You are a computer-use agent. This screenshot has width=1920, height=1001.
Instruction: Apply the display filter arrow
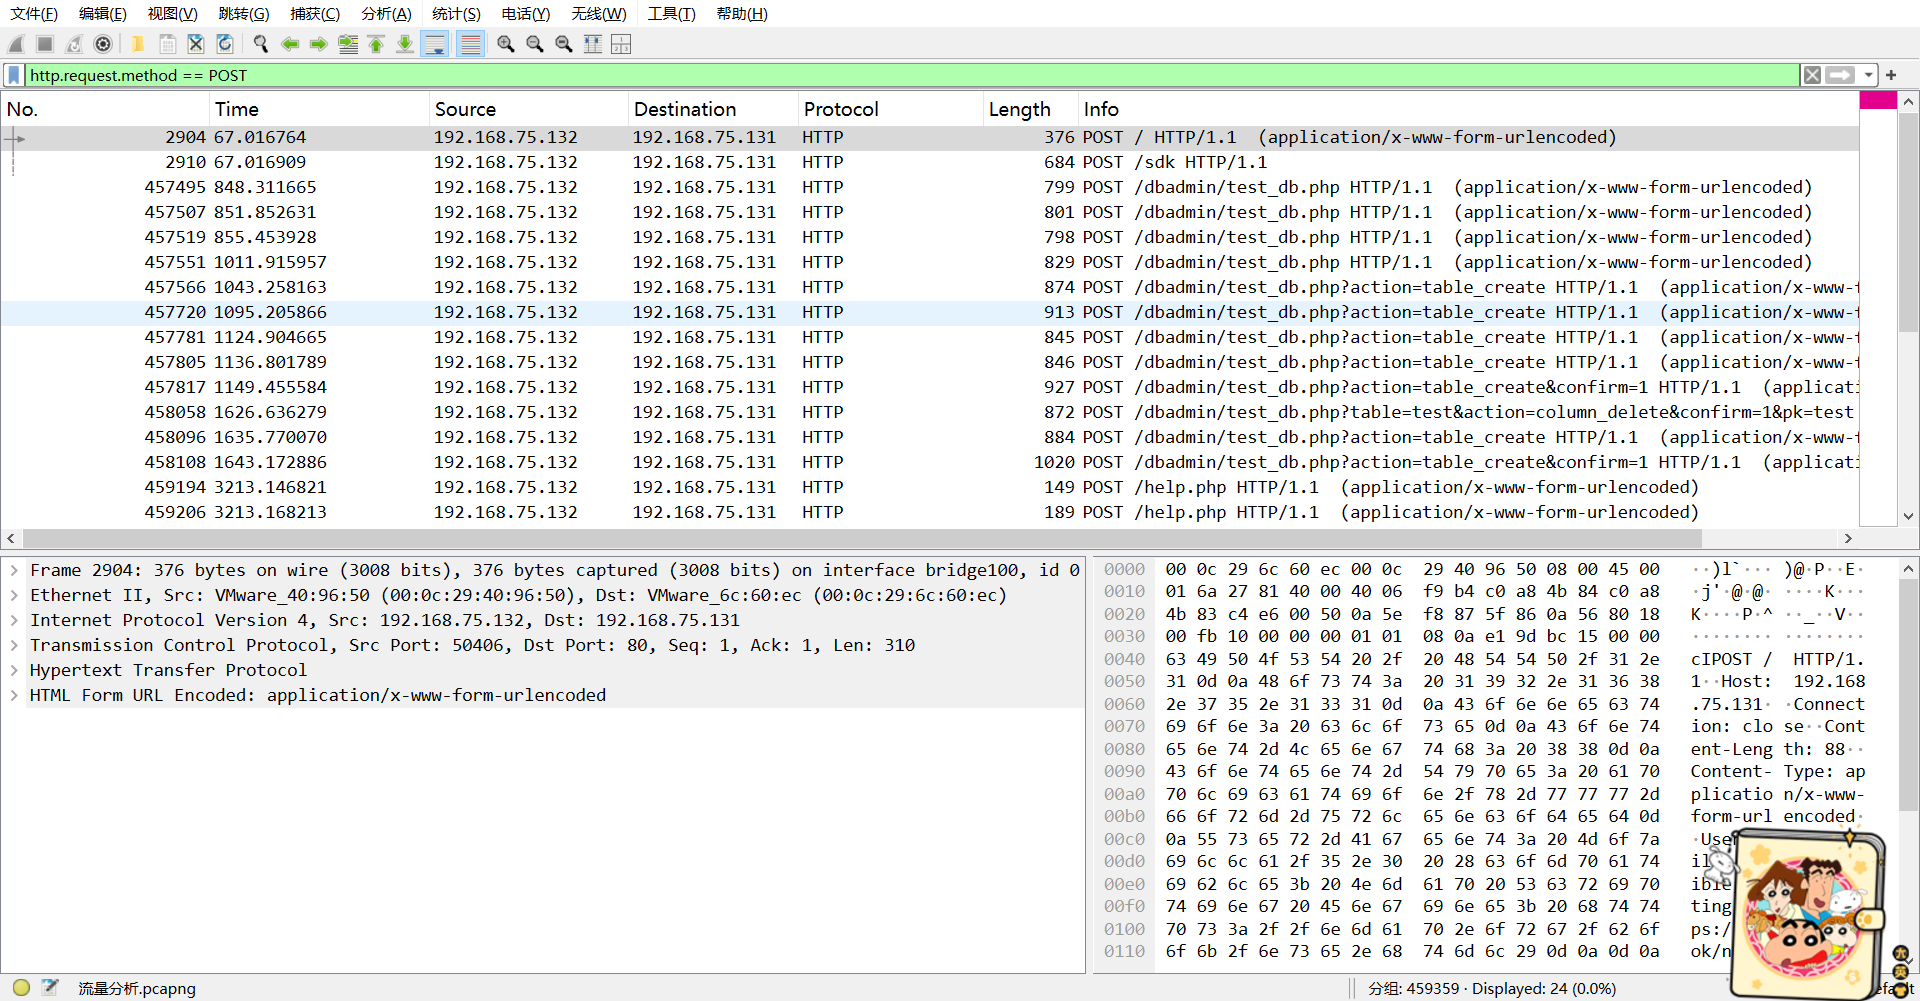pos(1840,75)
